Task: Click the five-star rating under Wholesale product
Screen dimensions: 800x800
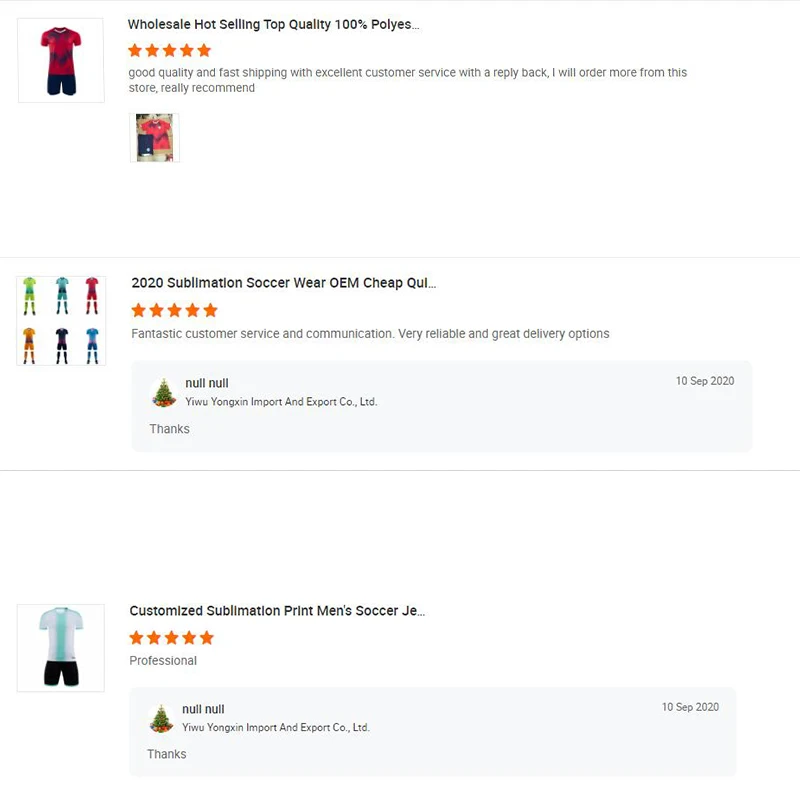Action: point(169,51)
